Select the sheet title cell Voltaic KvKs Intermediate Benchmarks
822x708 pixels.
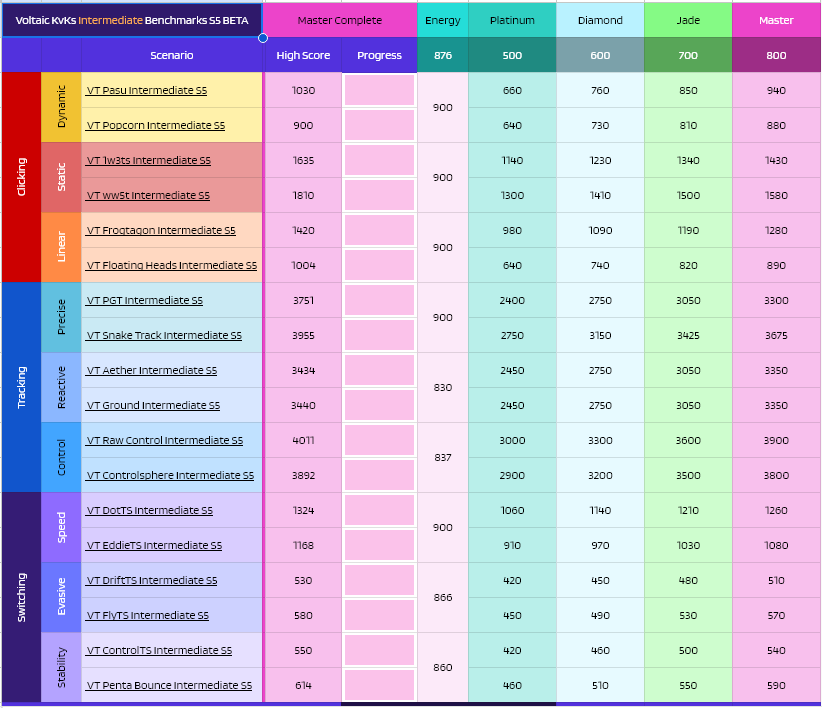tap(132, 20)
